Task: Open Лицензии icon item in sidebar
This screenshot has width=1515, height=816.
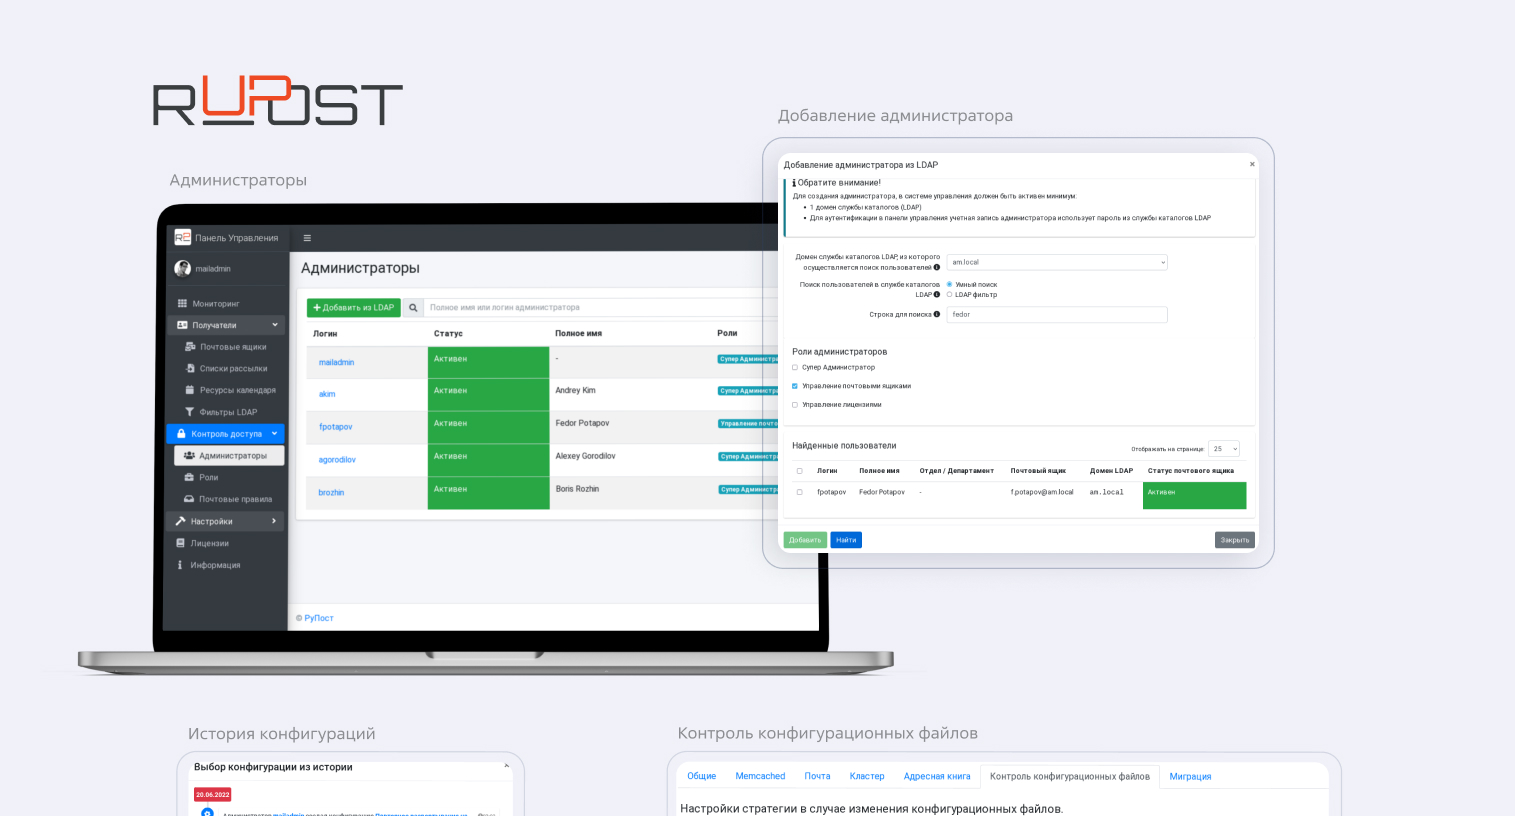Action: click(180, 543)
